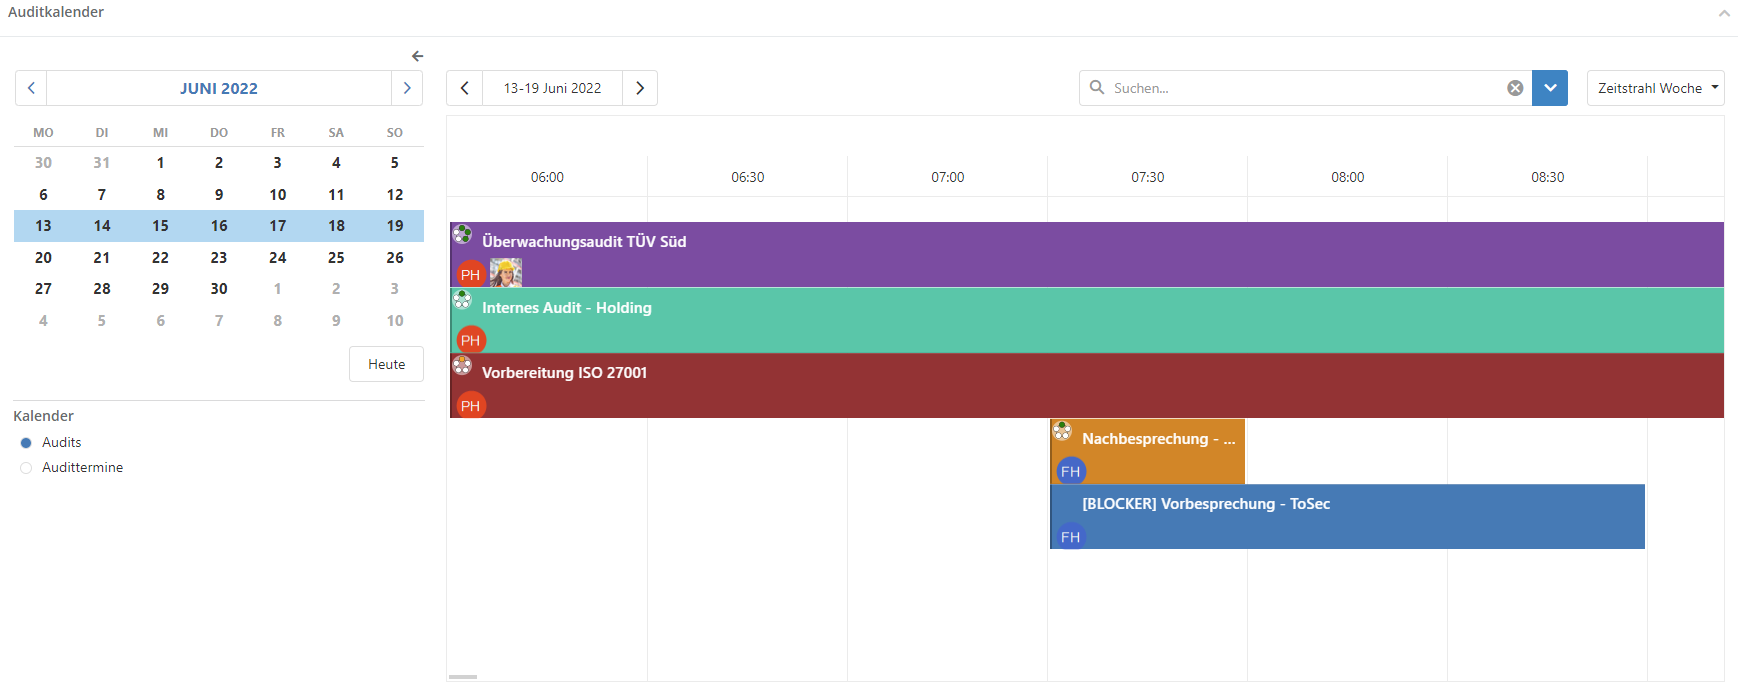1738x694 pixels.
Task: Click FH avatar on Nachbesprechung event
Action: click(x=1071, y=471)
